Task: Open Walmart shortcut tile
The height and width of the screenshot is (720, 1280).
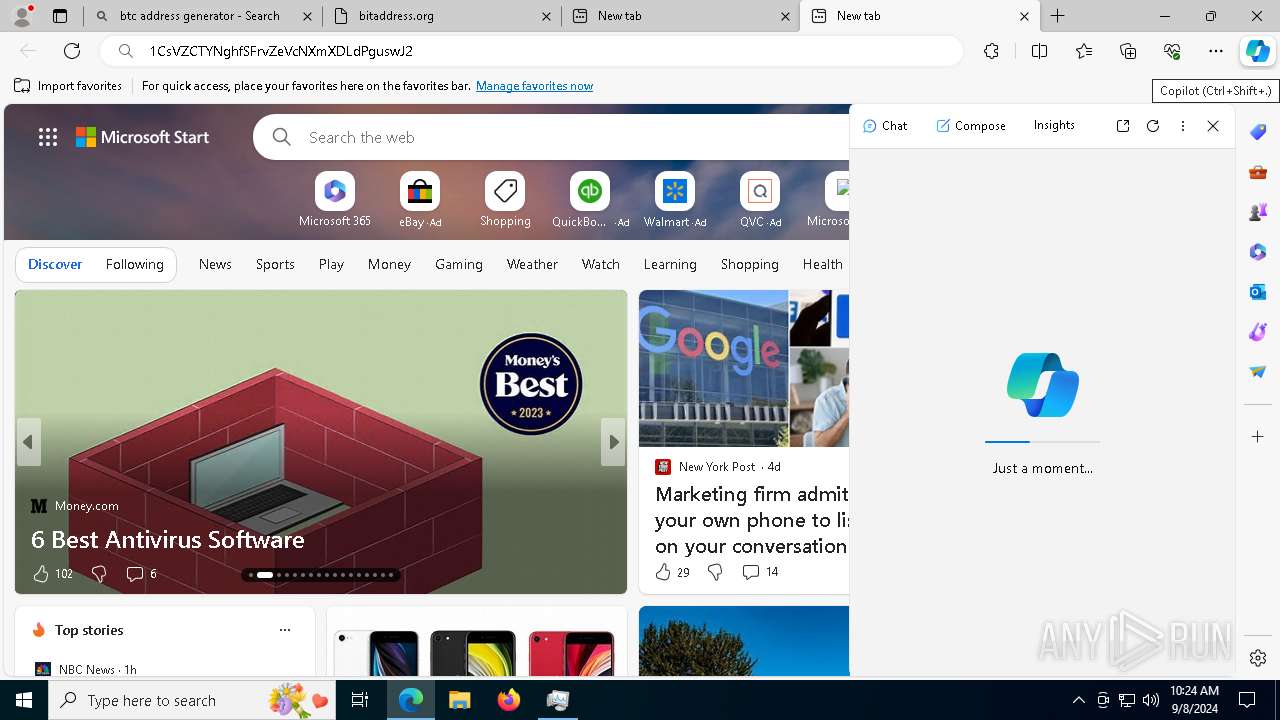Action: pyautogui.click(x=675, y=200)
